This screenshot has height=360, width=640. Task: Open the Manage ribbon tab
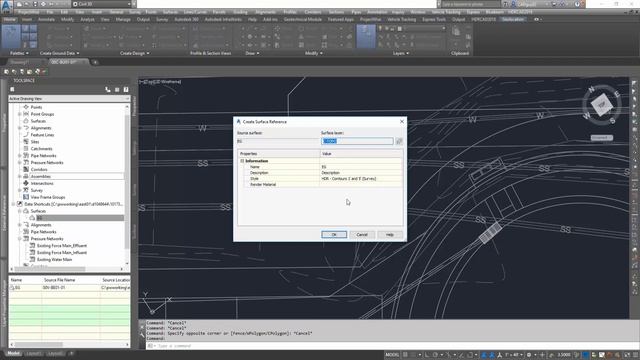coord(123,19)
